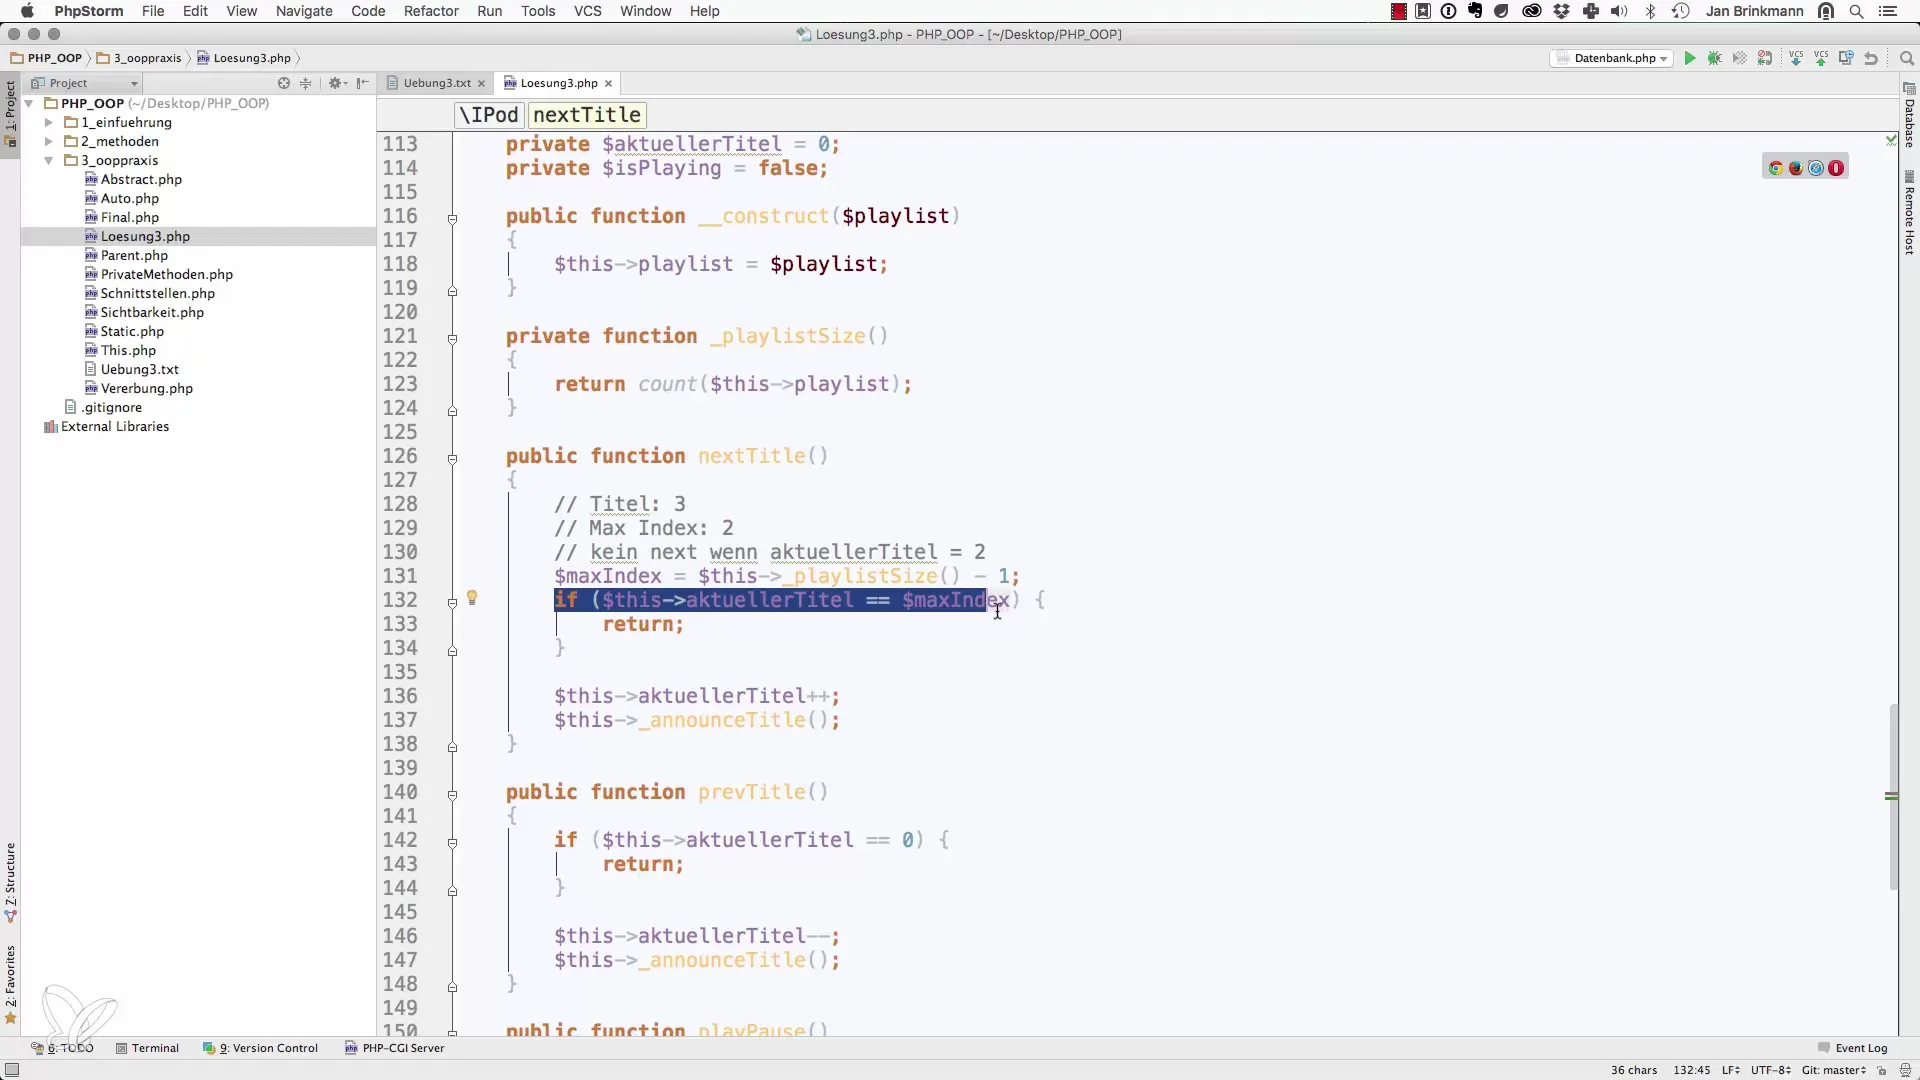
Task: Collapse all icon in Project panel
Action: pyautogui.click(x=306, y=83)
